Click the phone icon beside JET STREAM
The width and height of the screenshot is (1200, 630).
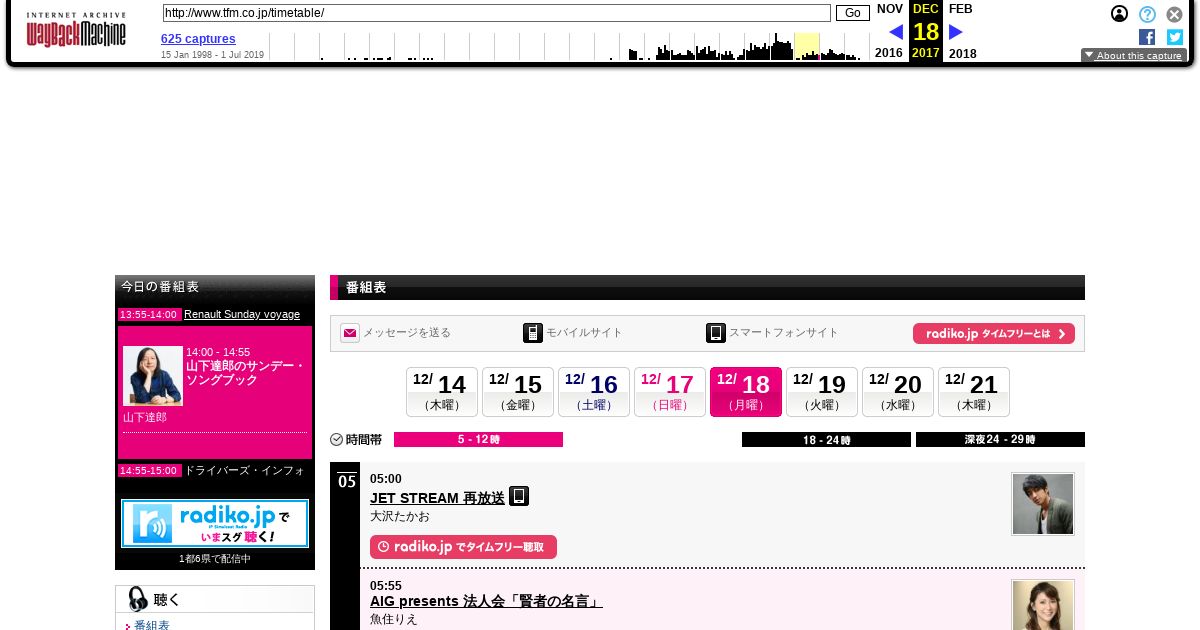pyautogui.click(x=519, y=496)
